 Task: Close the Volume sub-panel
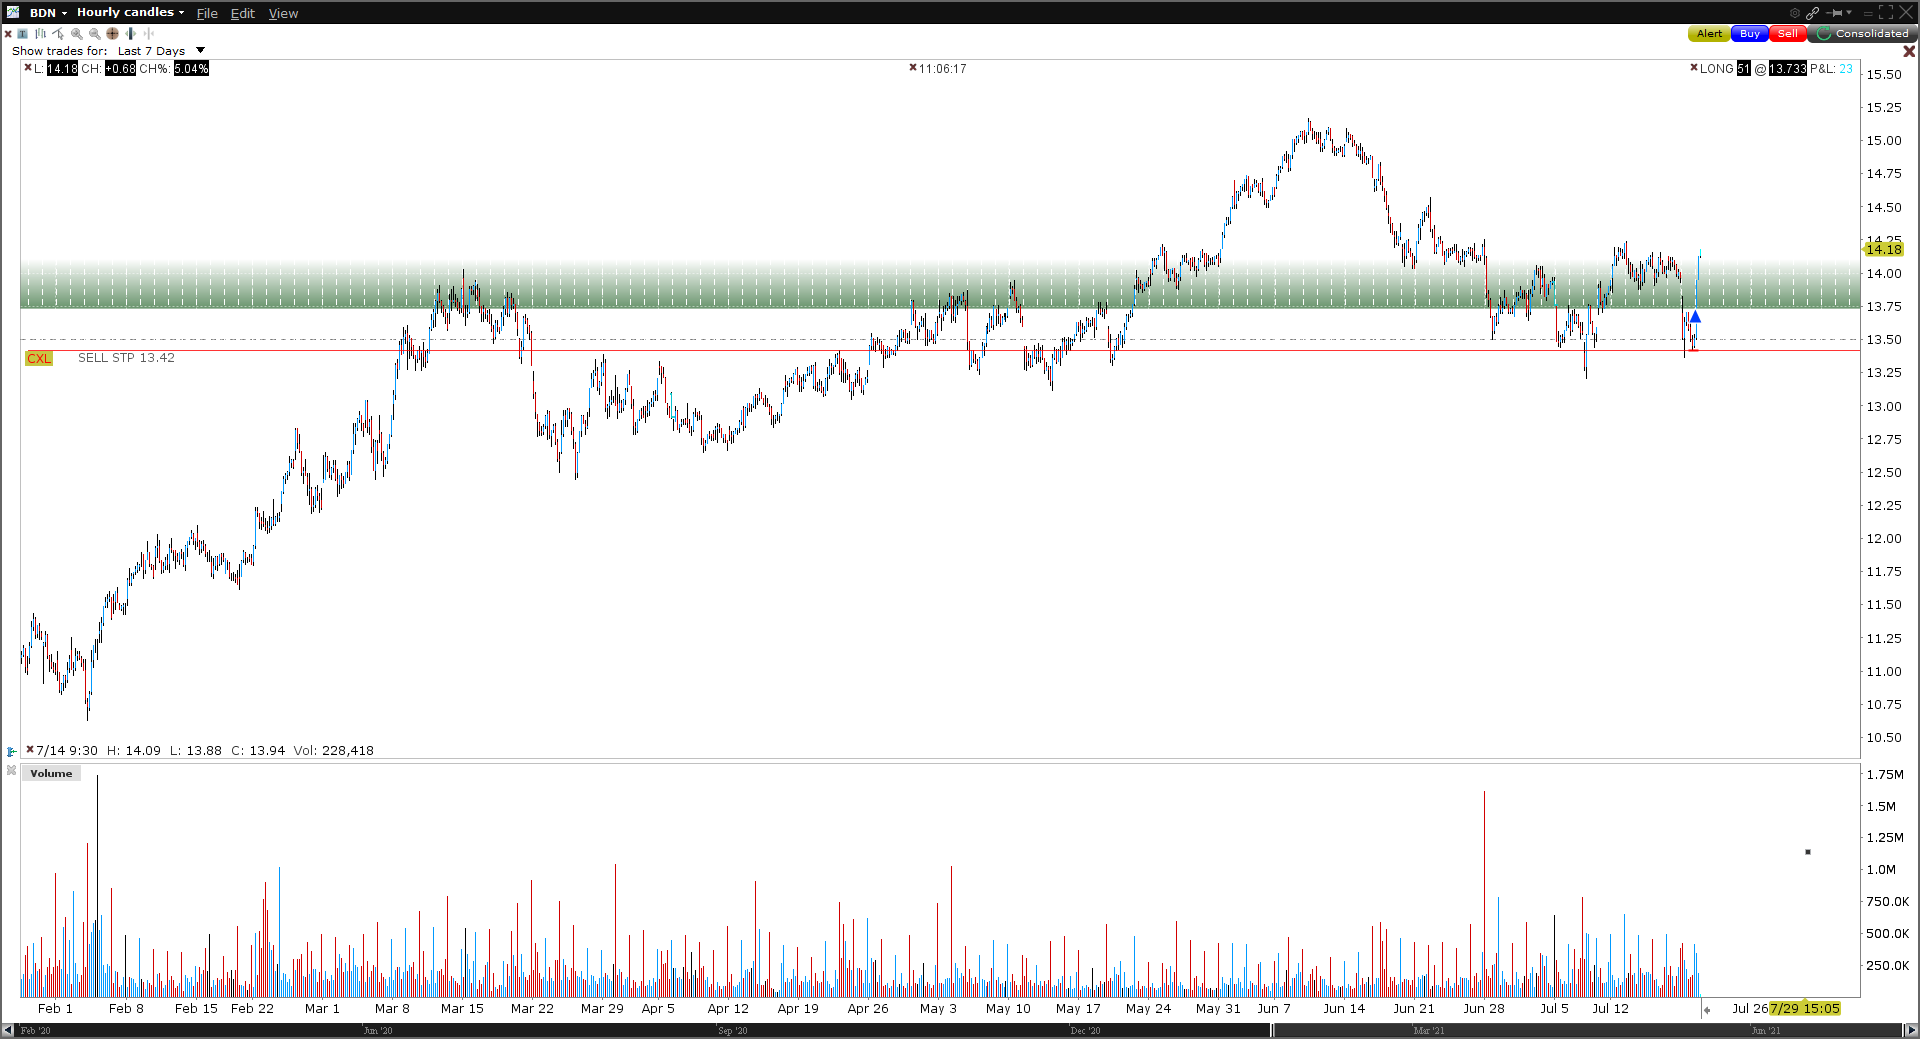[x=11, y=771]
